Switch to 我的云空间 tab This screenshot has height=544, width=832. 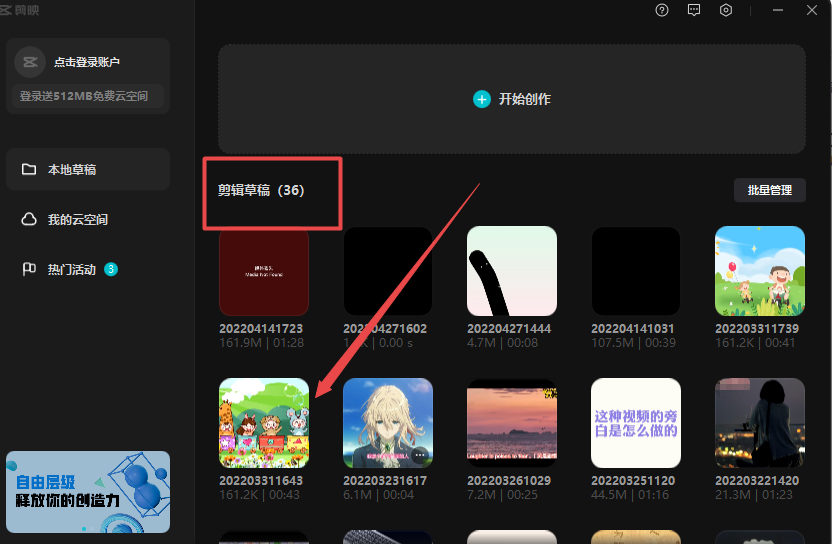click(88, 219)
